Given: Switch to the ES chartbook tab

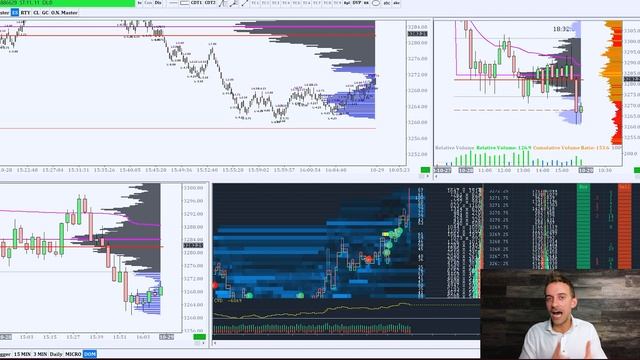Looking at the screenshot, I should pos(15,13).
